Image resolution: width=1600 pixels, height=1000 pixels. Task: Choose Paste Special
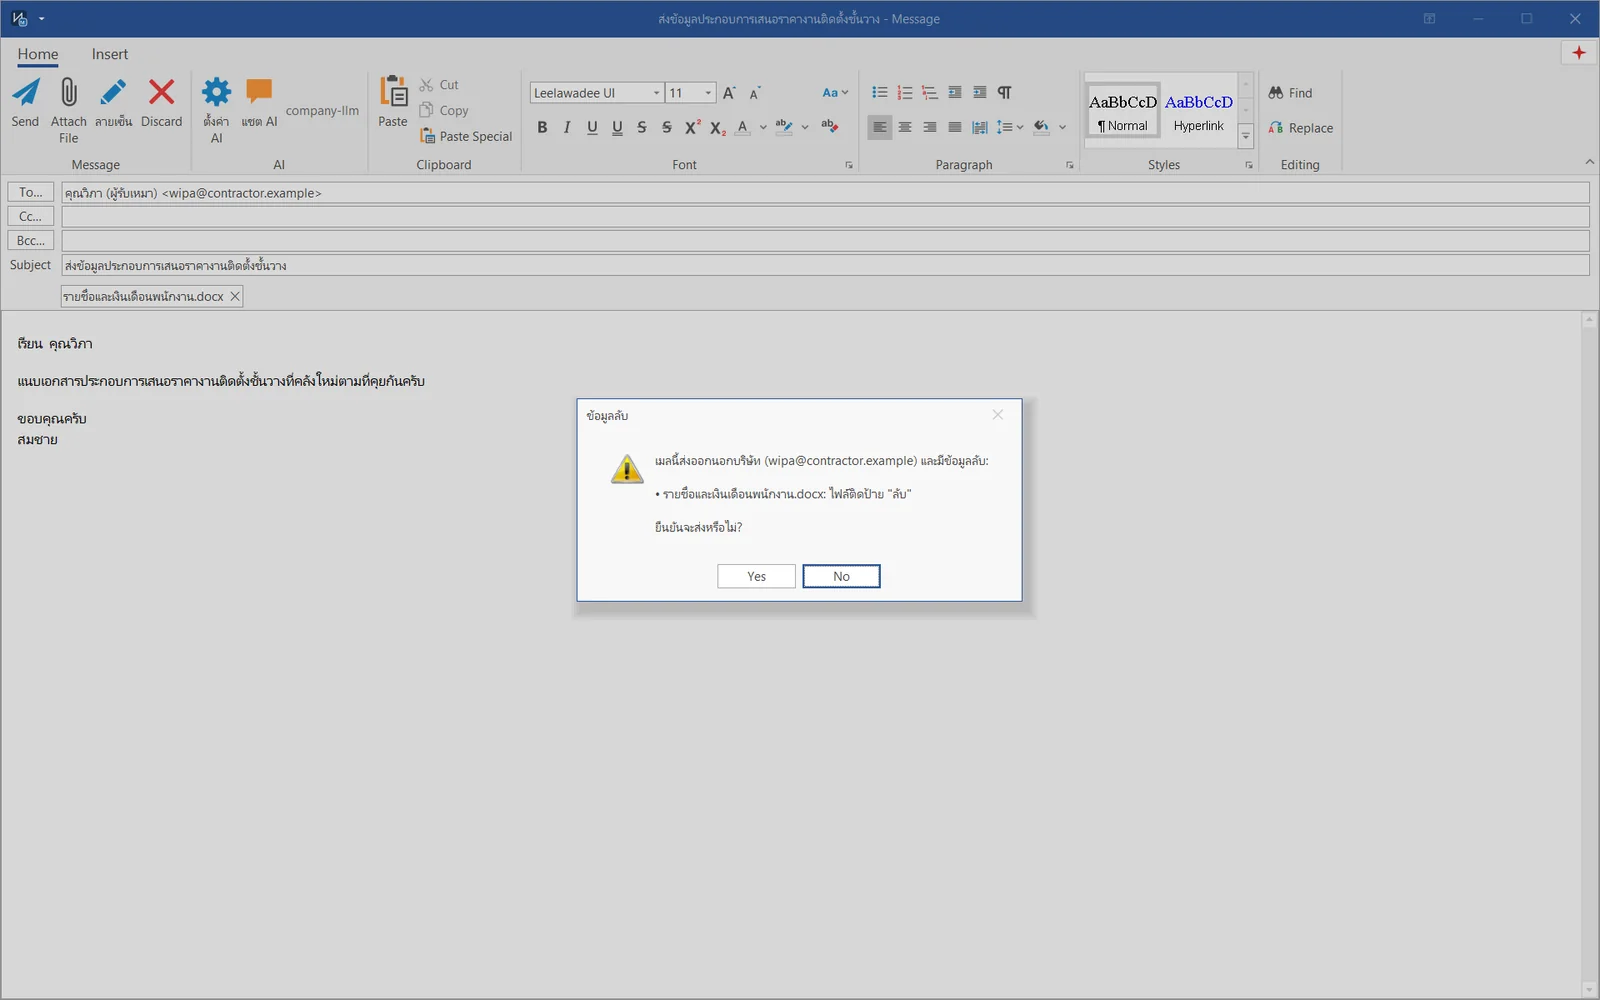click(466, 136)
